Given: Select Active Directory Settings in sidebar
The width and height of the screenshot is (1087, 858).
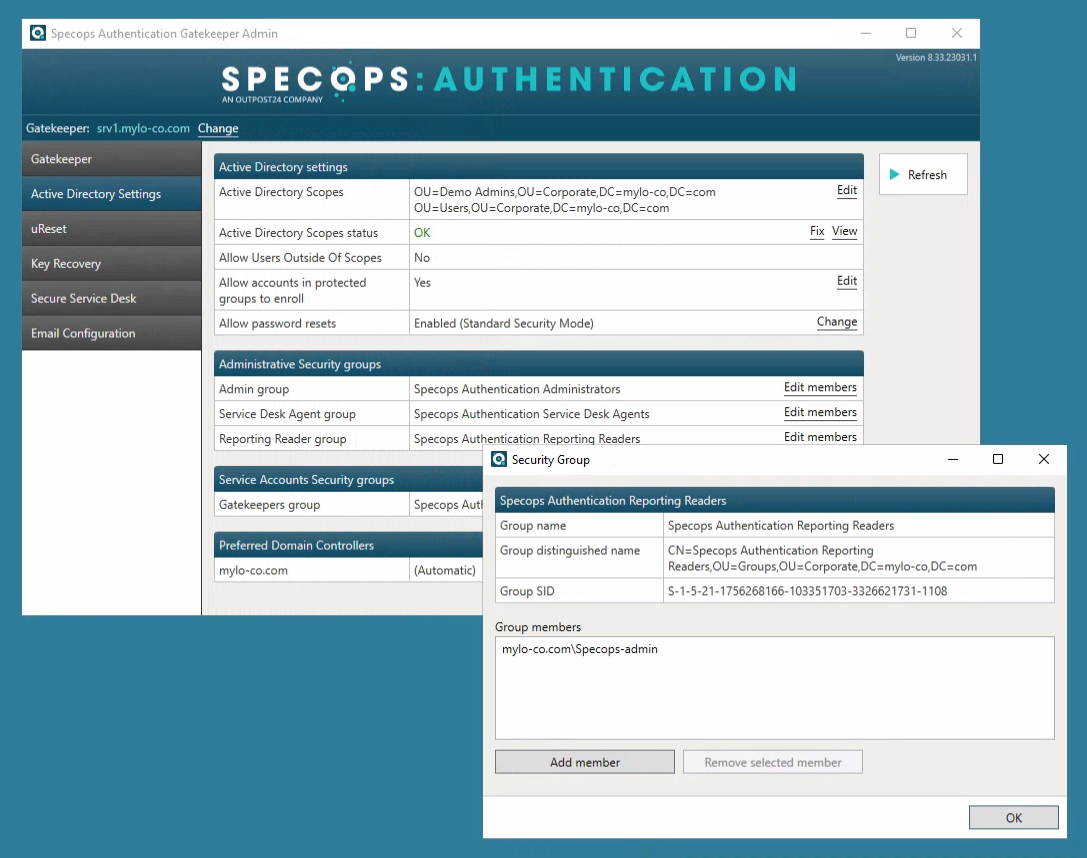Looking at the screenshot, I should (x=112, y=194).
